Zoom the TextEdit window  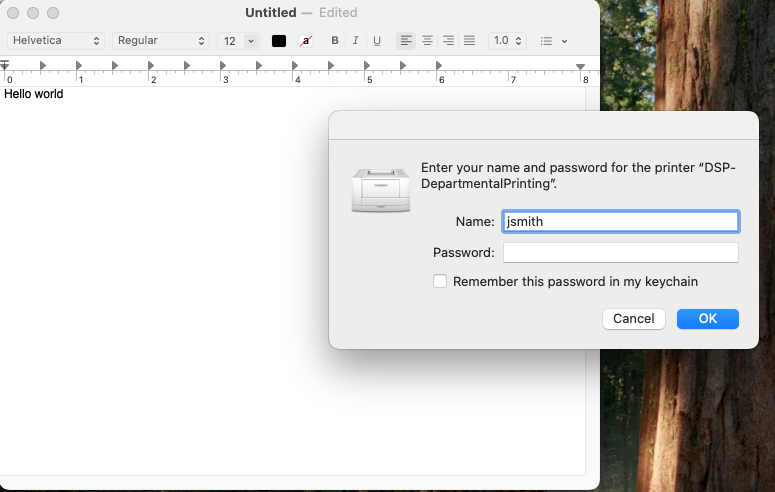53,13
